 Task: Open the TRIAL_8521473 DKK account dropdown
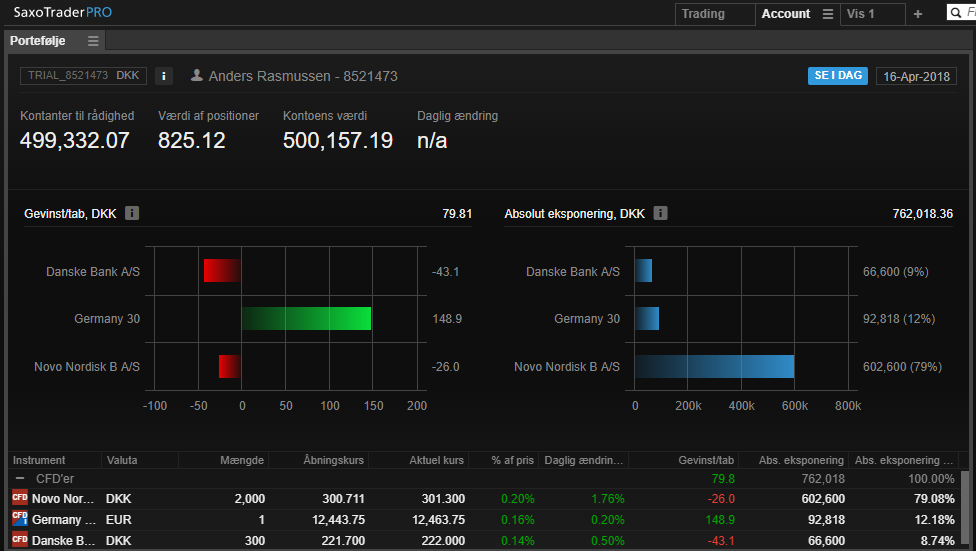pos(83,76)
